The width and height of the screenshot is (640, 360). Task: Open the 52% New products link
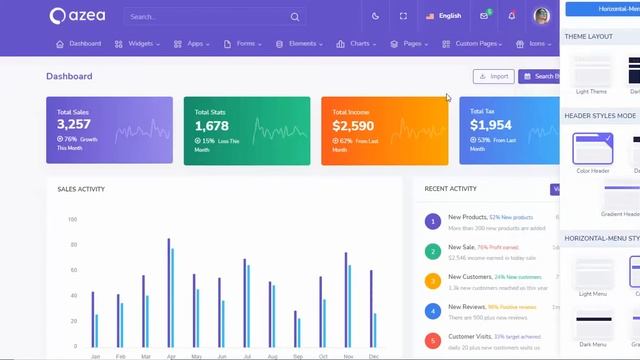[511, 218]
